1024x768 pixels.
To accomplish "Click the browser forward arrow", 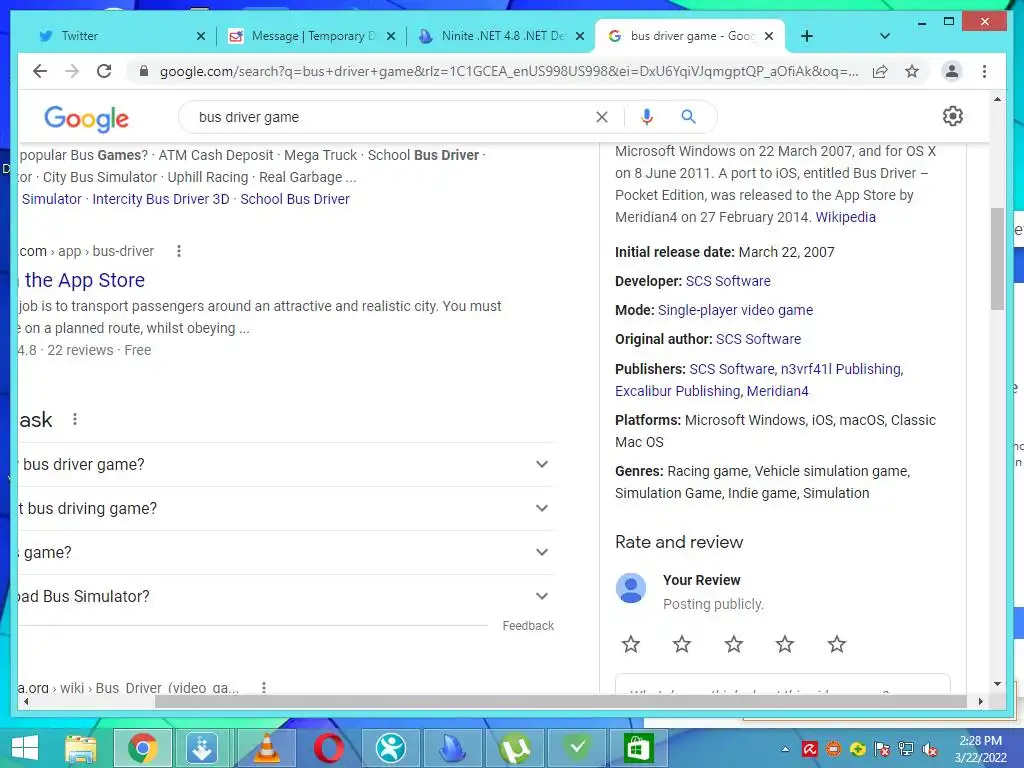I will (72, 71).
